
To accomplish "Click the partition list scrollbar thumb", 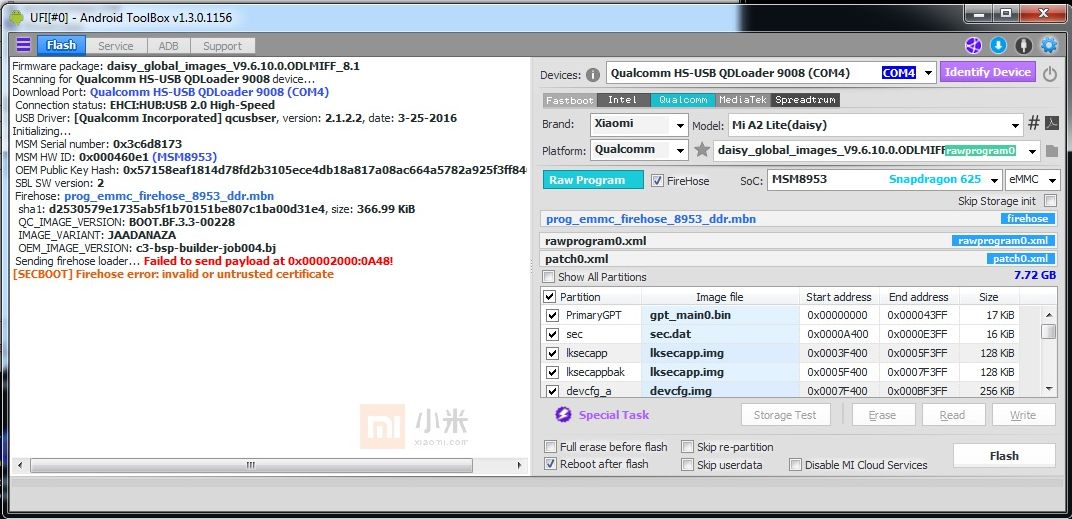I will click(1048, 332).
